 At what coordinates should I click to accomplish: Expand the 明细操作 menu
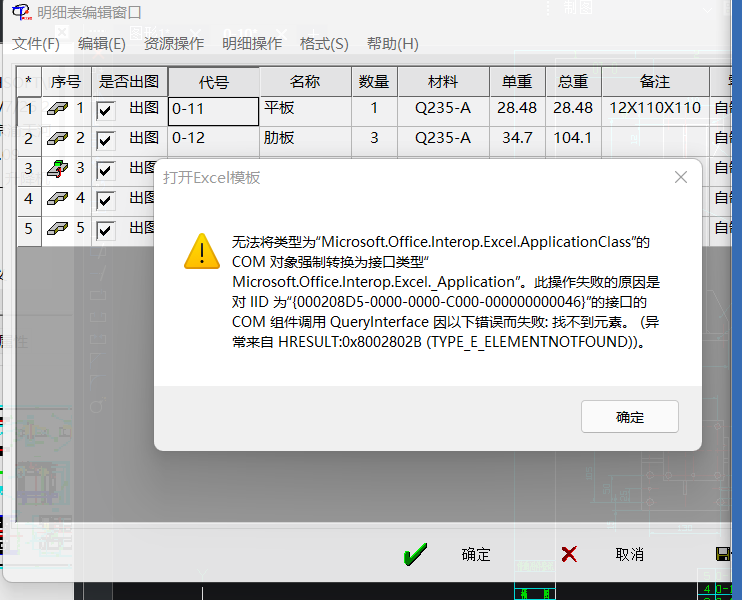coord(252,44)
